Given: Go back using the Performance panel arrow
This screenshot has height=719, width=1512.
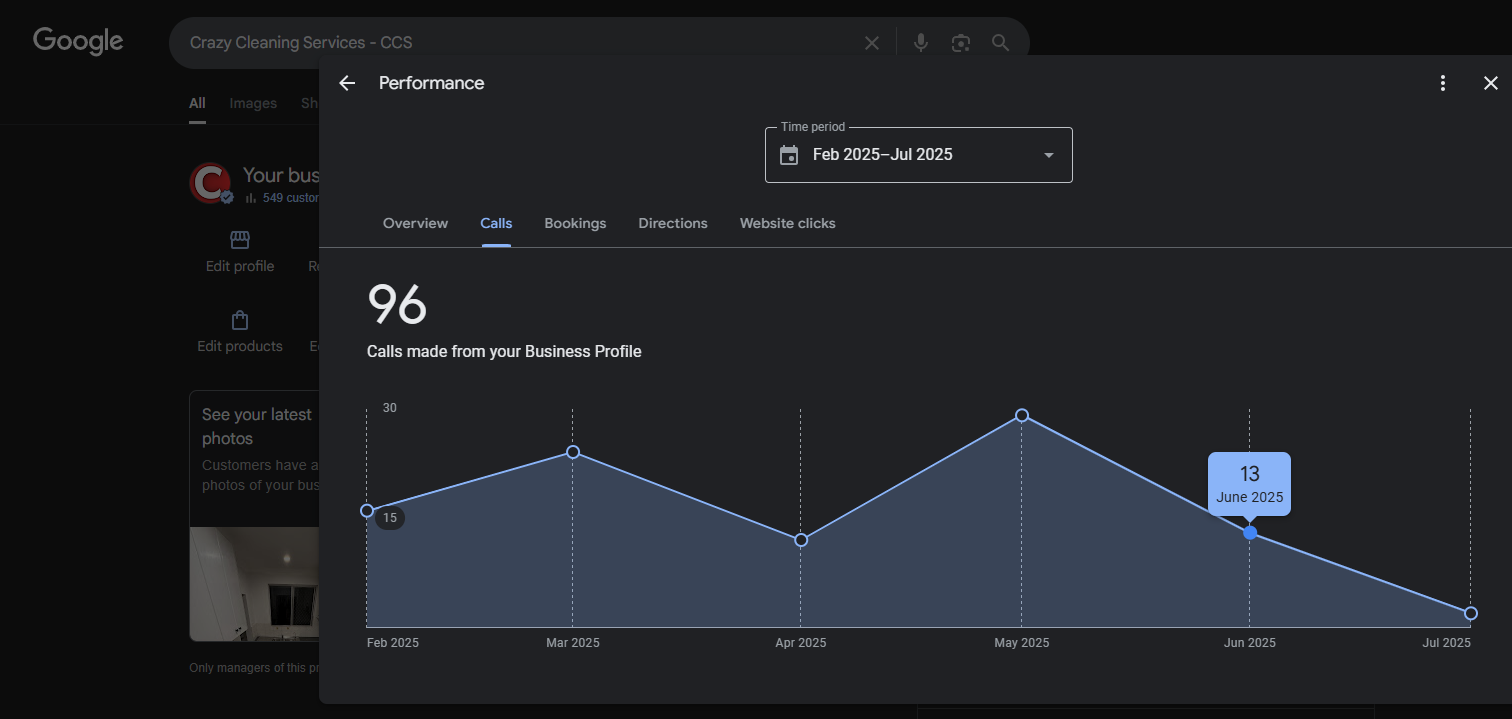Looking at the screenshot, I should (347, 83).
